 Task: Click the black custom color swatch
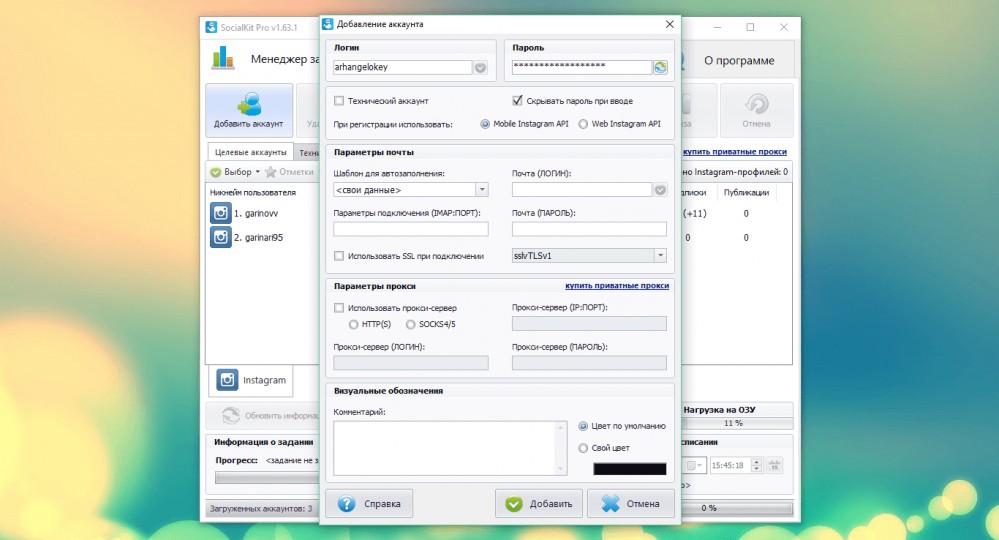[x=629, y=469]
